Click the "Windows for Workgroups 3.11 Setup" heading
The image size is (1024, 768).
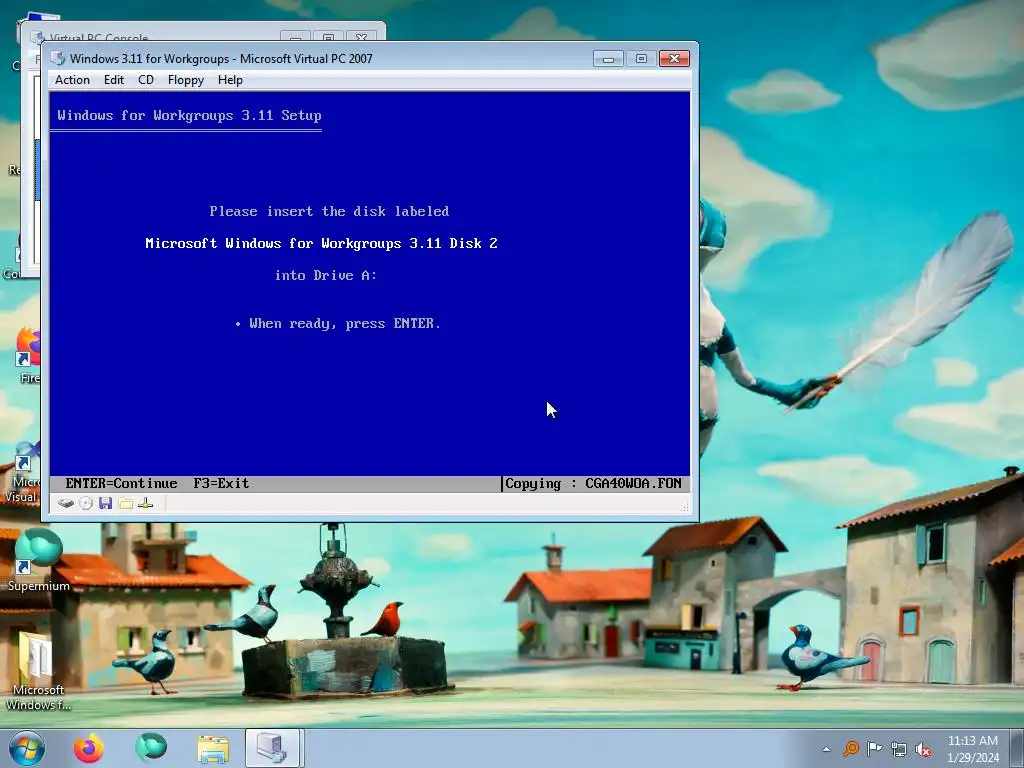189,116
